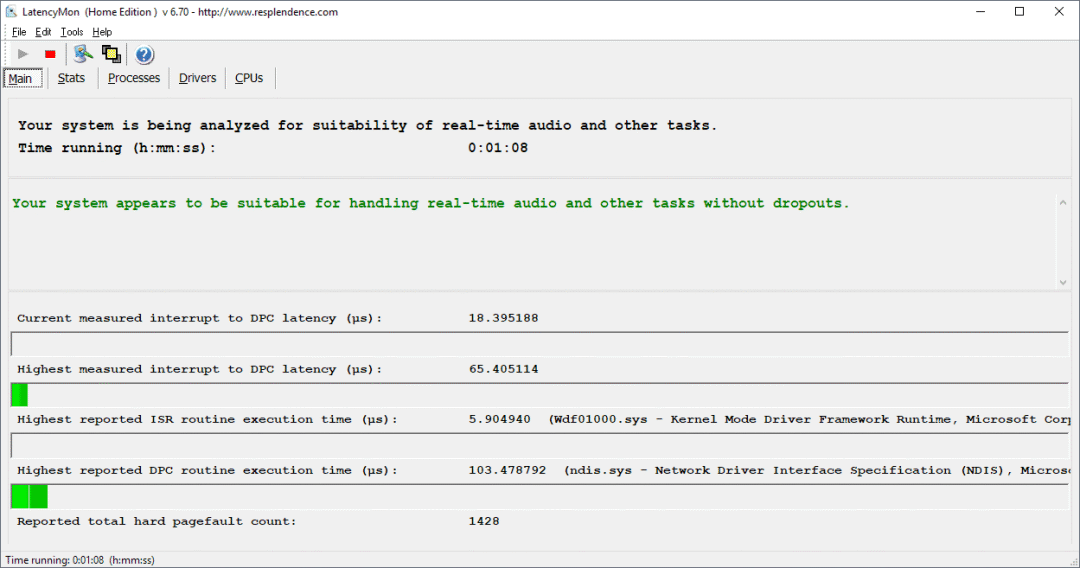Start the latency monitor with play icon
Viewport: 1080px width, 568px height.
click(x=23, y=54)
